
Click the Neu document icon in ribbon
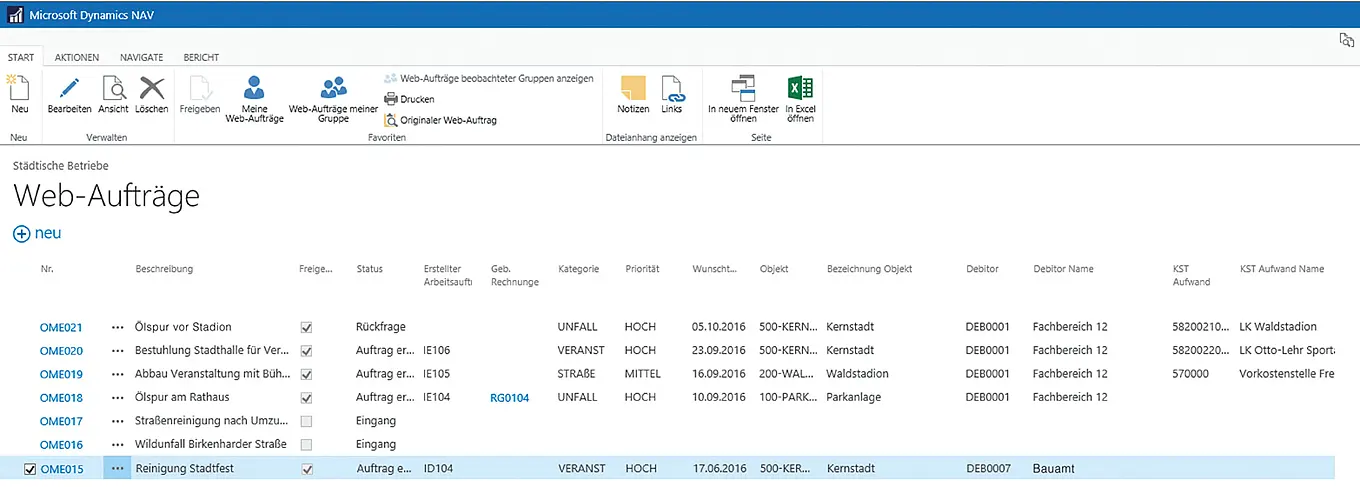pyautogui.click(x=20, y=88)
